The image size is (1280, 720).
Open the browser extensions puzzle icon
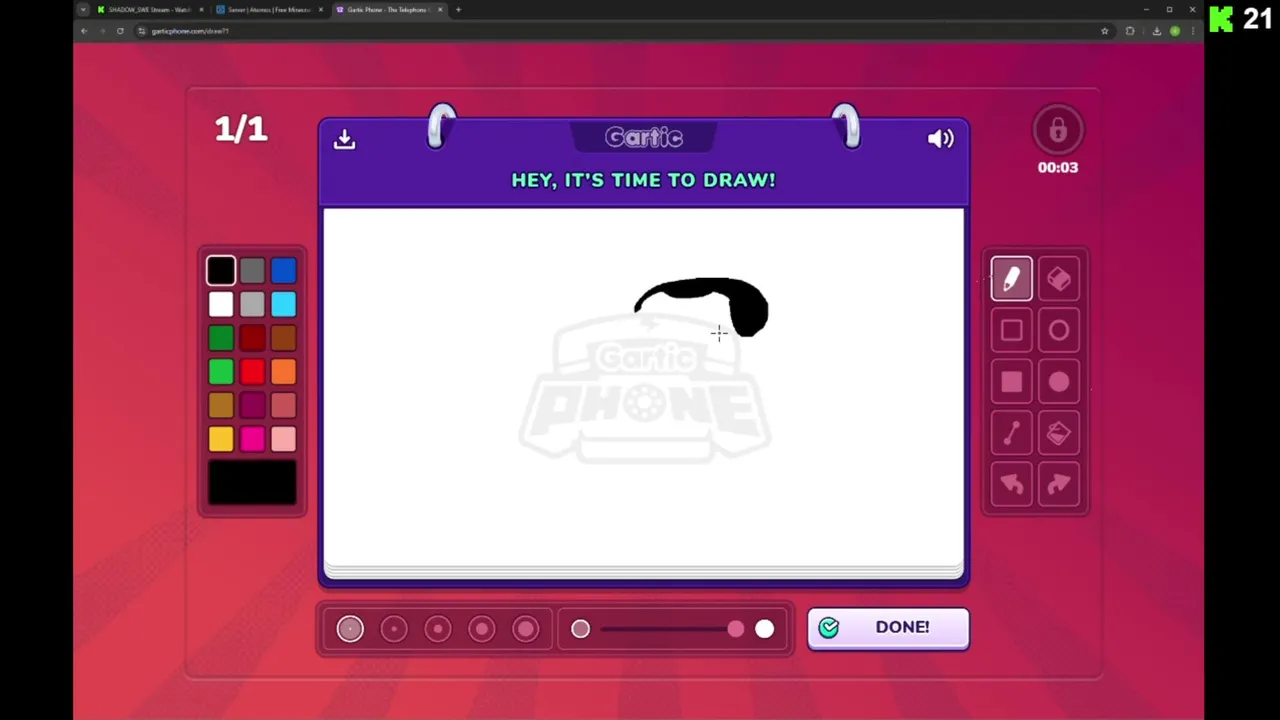pyautogui.click(x=1130, y=31)
